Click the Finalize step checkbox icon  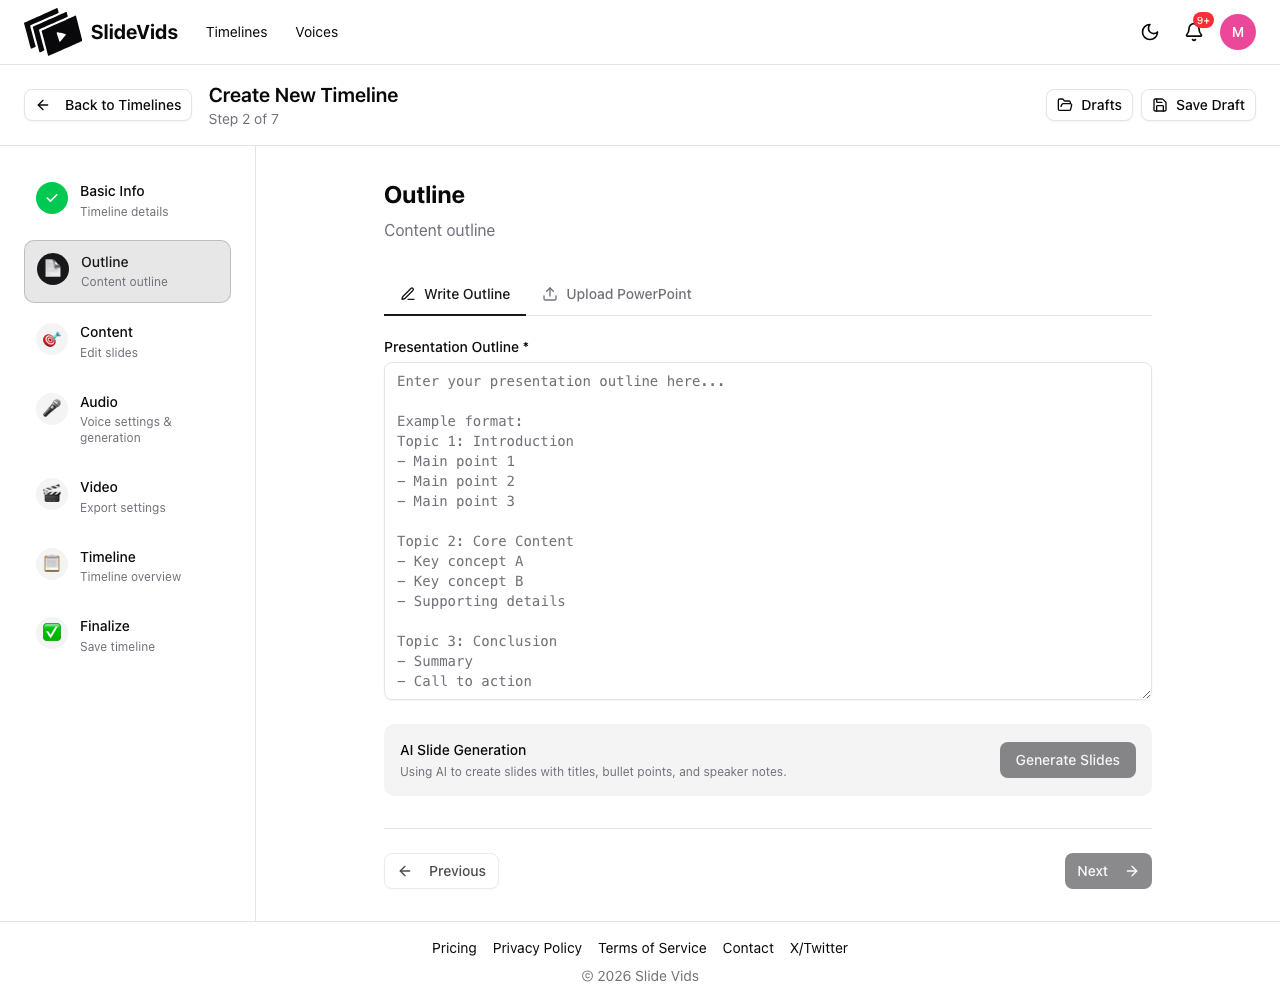point(51,632)
